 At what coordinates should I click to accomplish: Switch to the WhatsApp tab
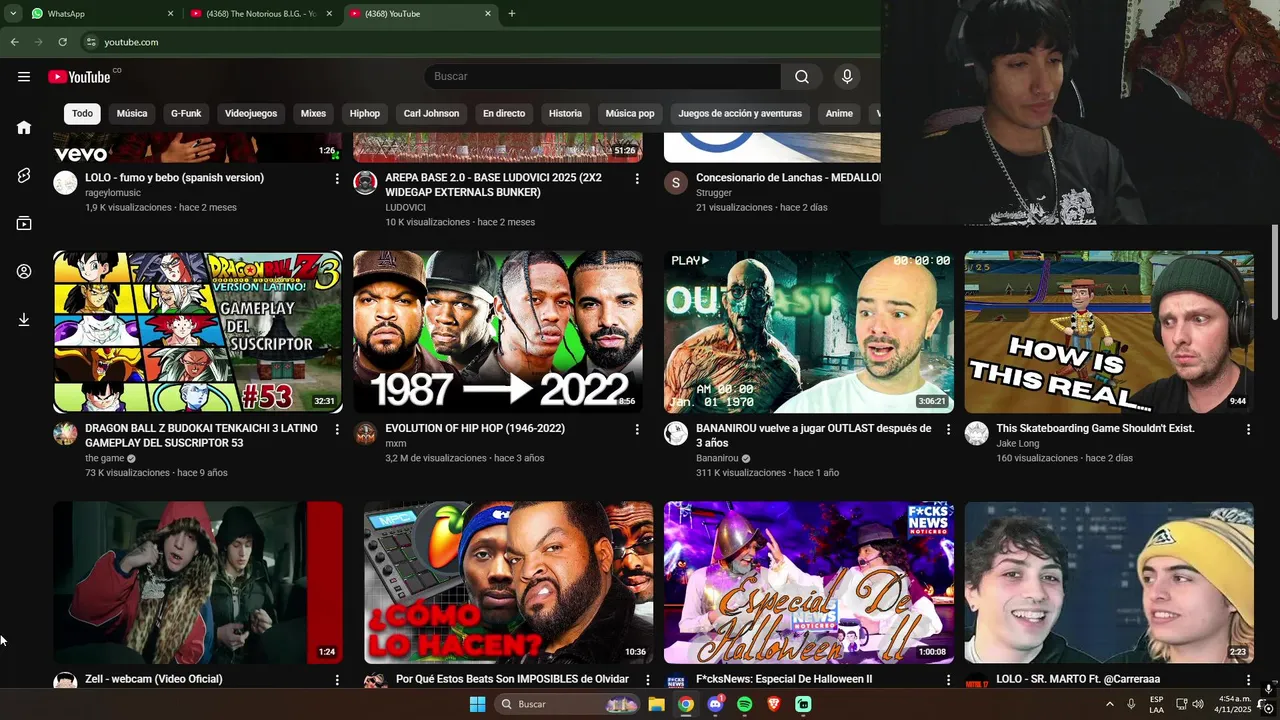100,14
